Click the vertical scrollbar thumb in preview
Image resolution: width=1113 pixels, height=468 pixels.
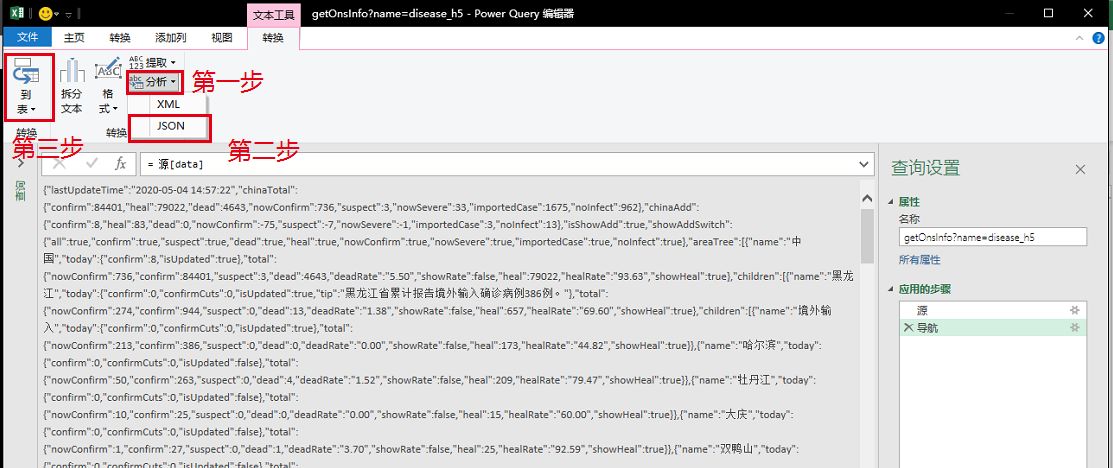pyautogui.click(x=867, y=237)
